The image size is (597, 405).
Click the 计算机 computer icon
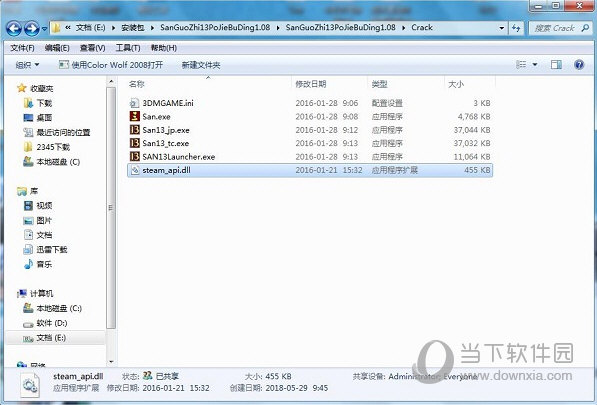tap(22, 293)
